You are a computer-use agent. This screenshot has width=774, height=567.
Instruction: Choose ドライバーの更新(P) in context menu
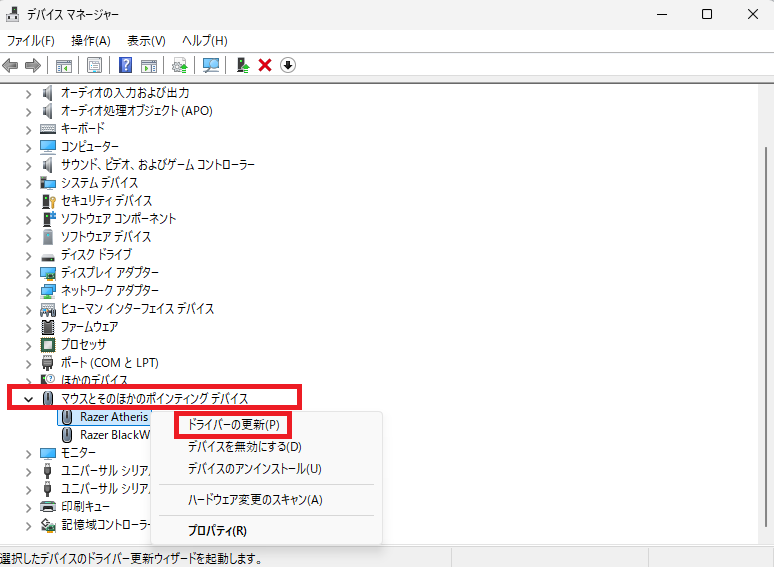234,425
